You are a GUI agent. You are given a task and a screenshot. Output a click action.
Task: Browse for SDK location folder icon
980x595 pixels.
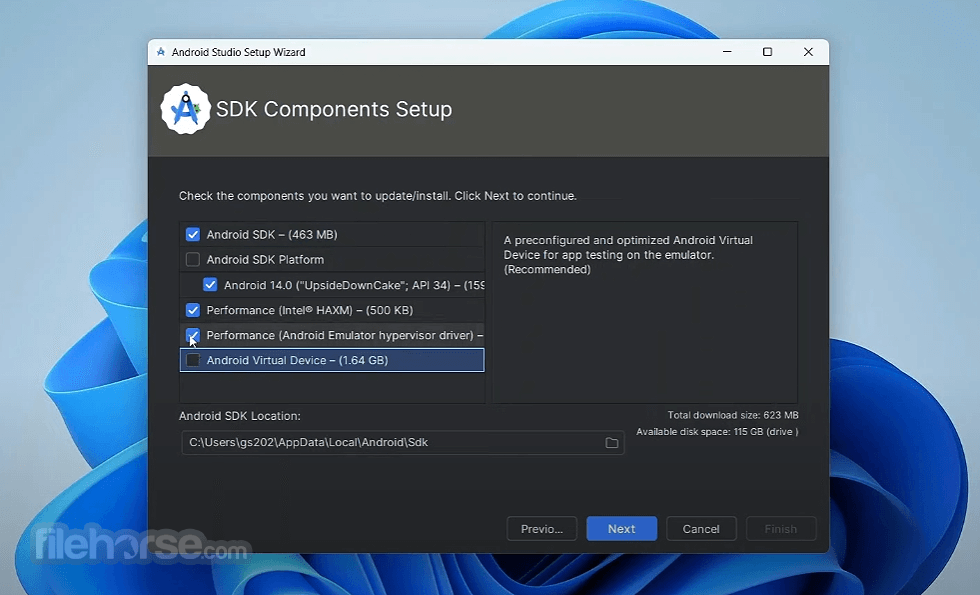click(612, 442)
